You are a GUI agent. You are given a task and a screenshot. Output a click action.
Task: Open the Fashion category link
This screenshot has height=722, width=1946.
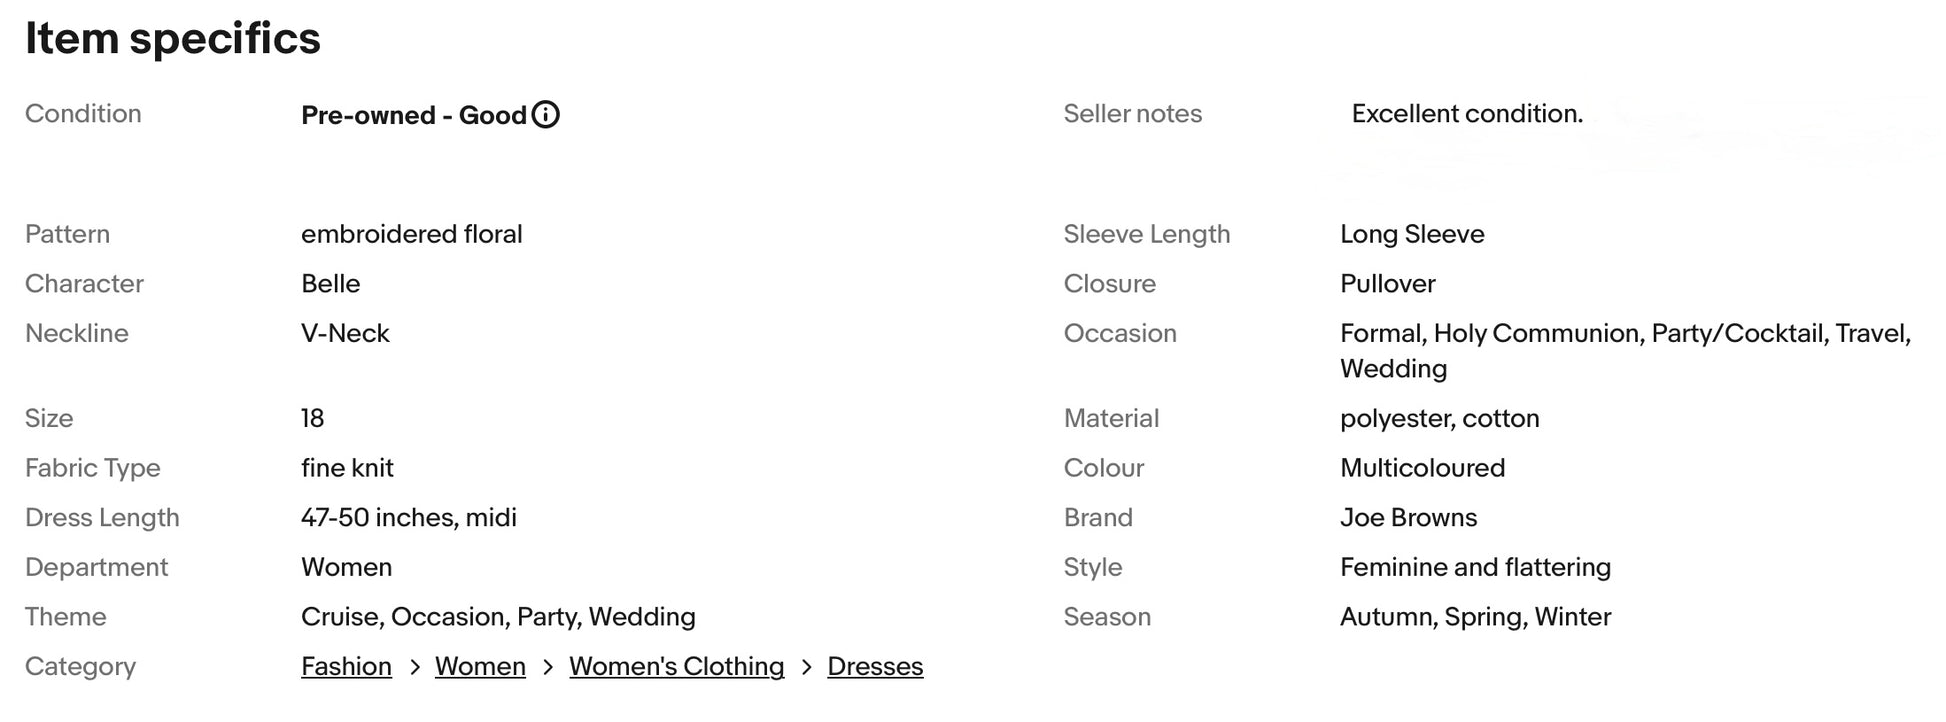coord(346,667)
